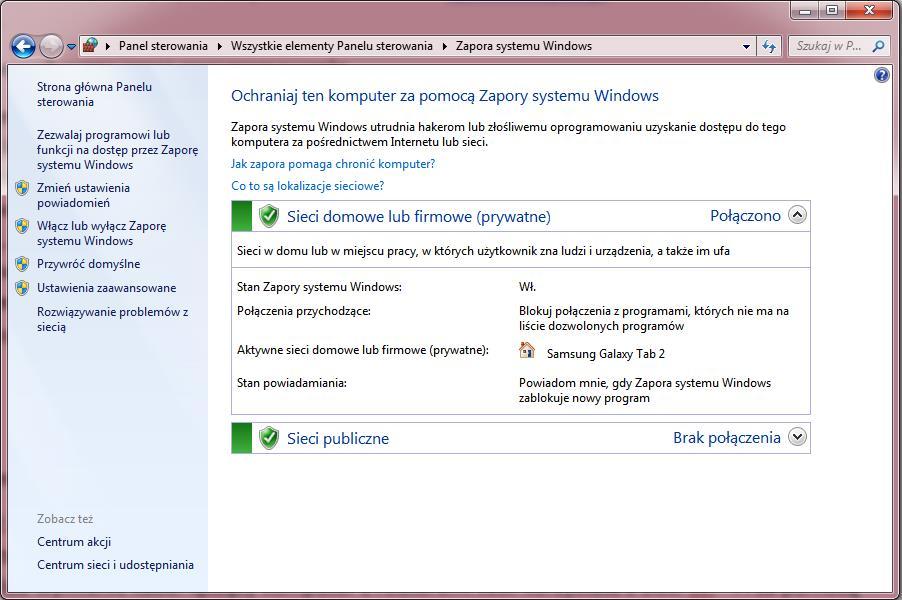Click the Połączono status text
902x600 pixels.
click(746, 216)
